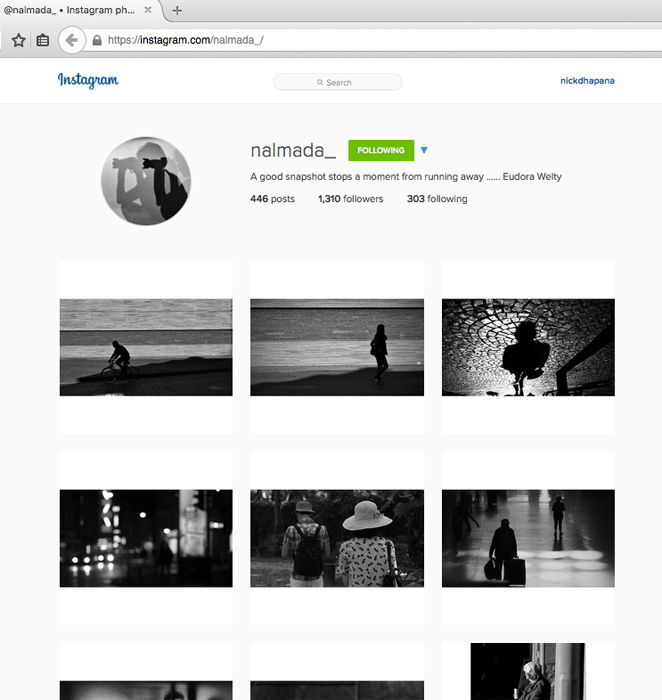Viewport: 662px width, 700px height.
Task: View the 1,310 followers list
Action: (350, 199)
